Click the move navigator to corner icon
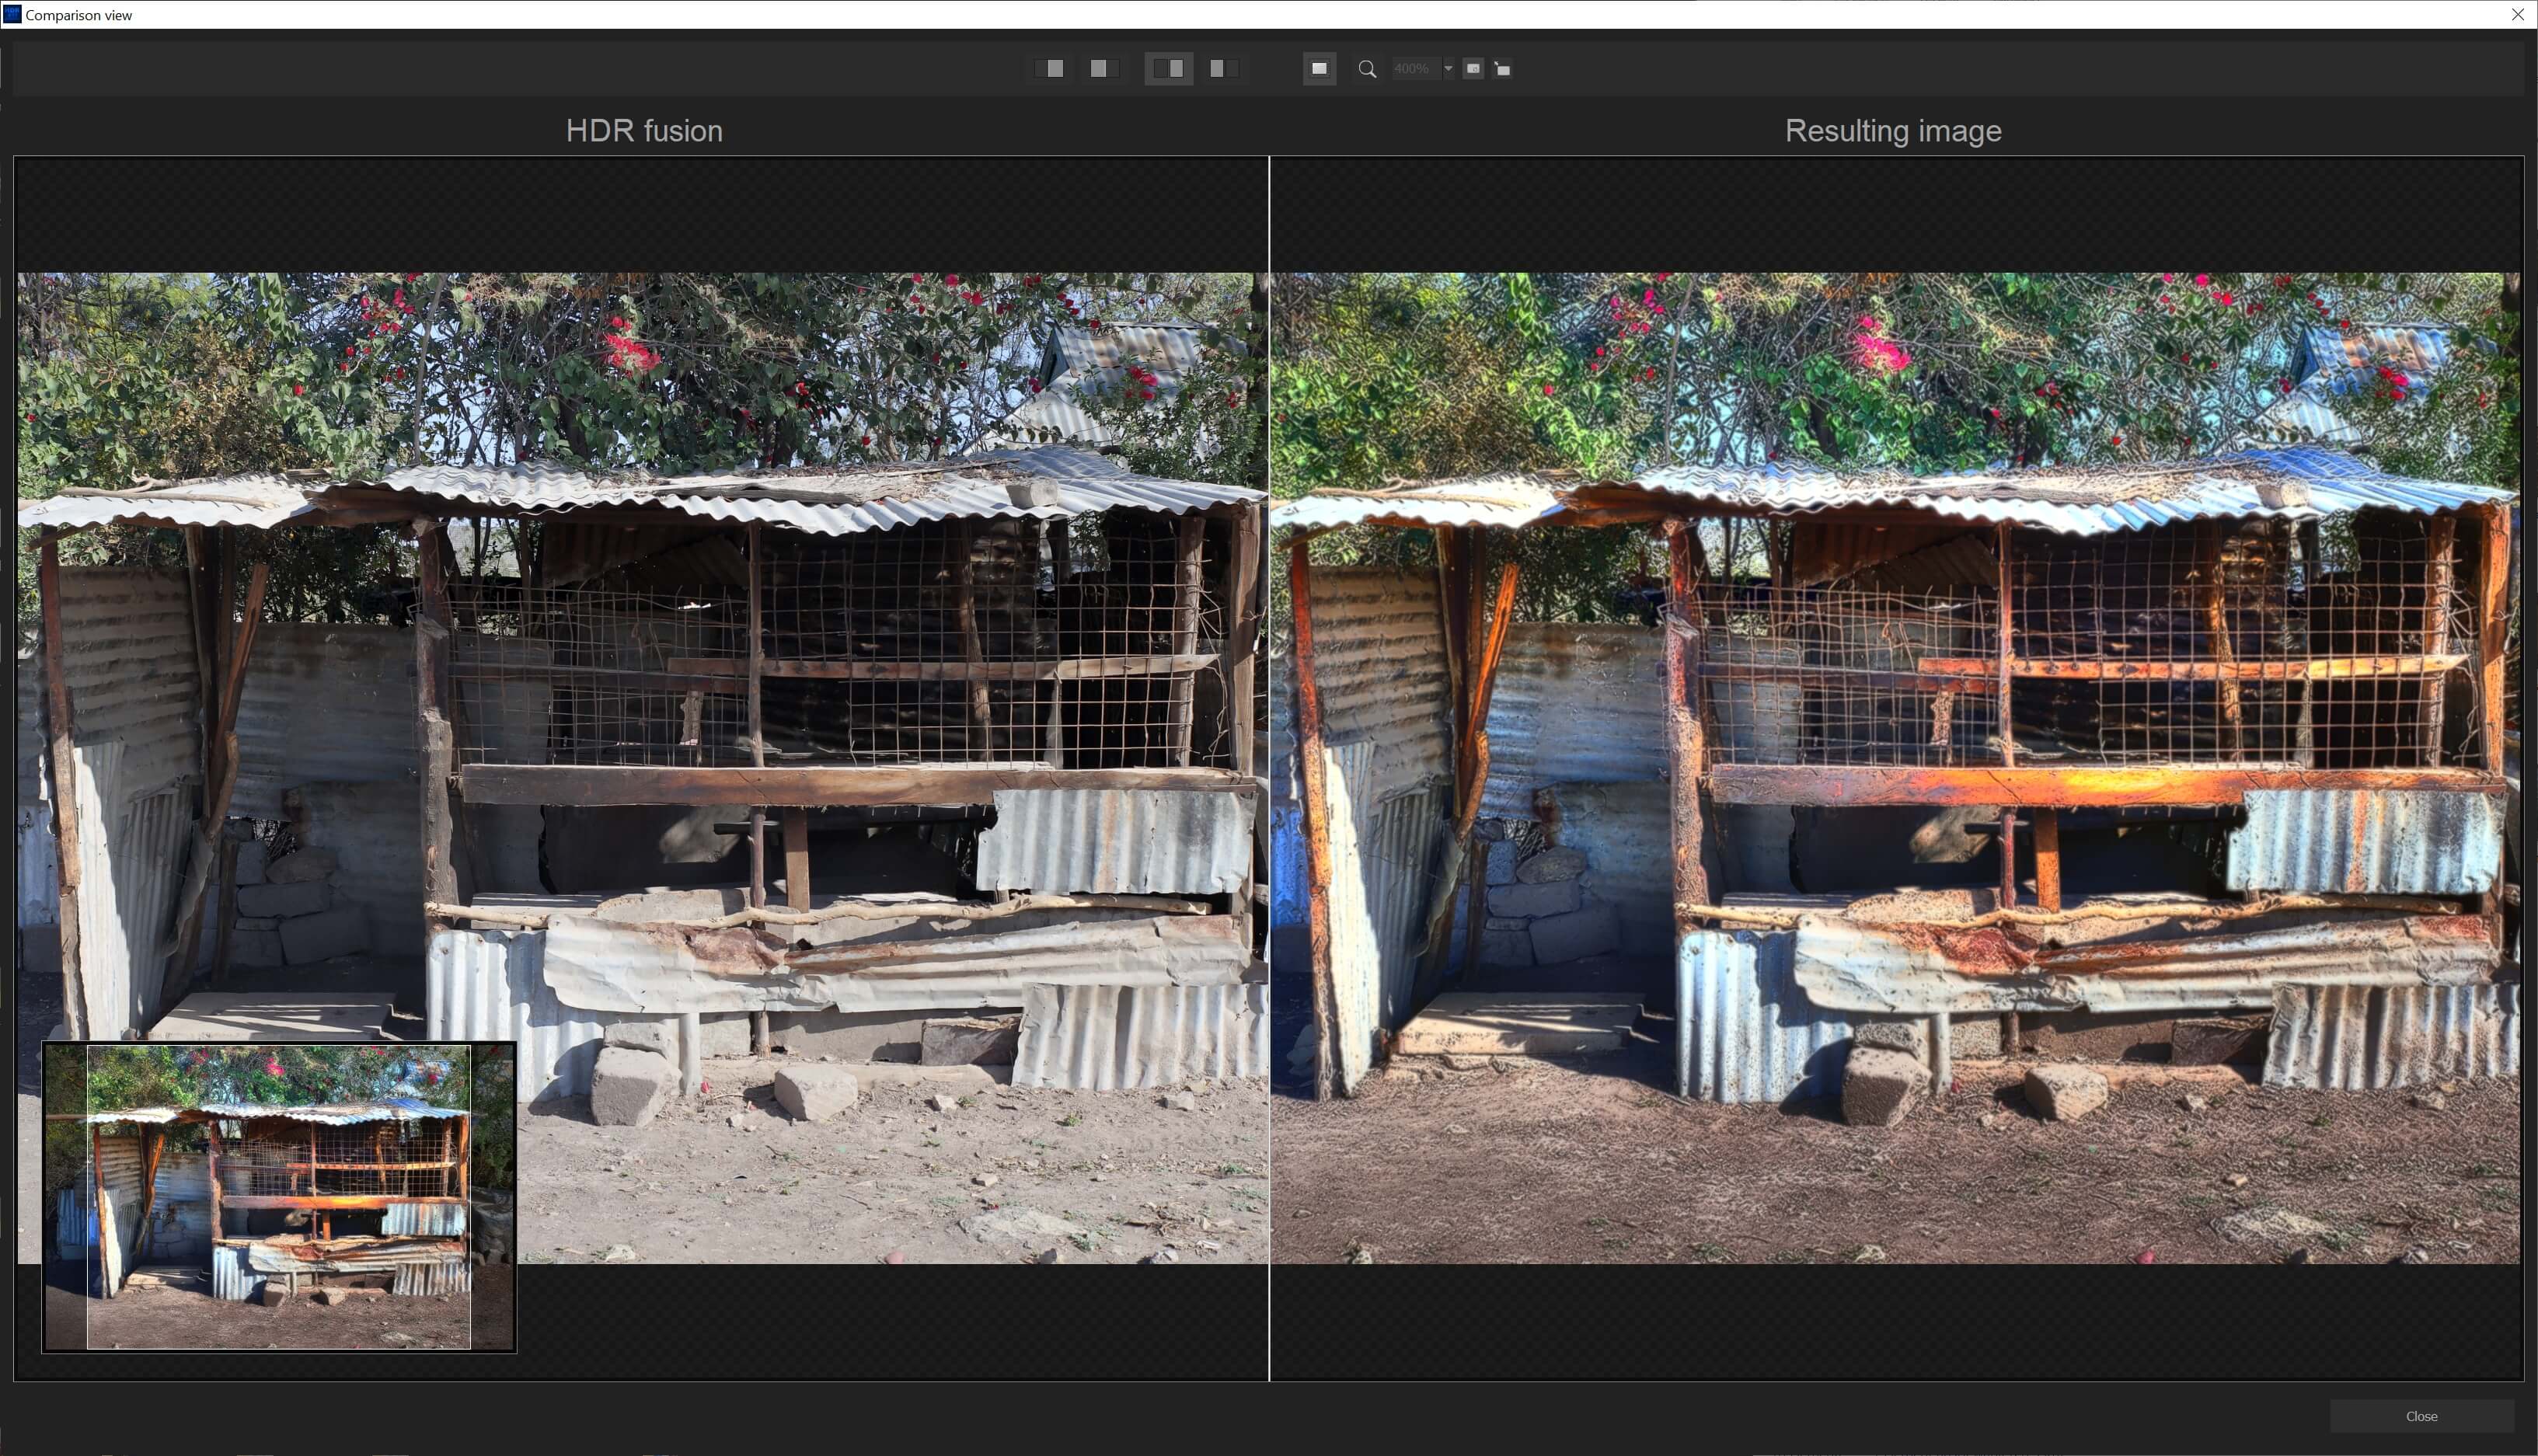Image resolution: width=2538 pixels, height=1456 pixels. click(1502, 69)
